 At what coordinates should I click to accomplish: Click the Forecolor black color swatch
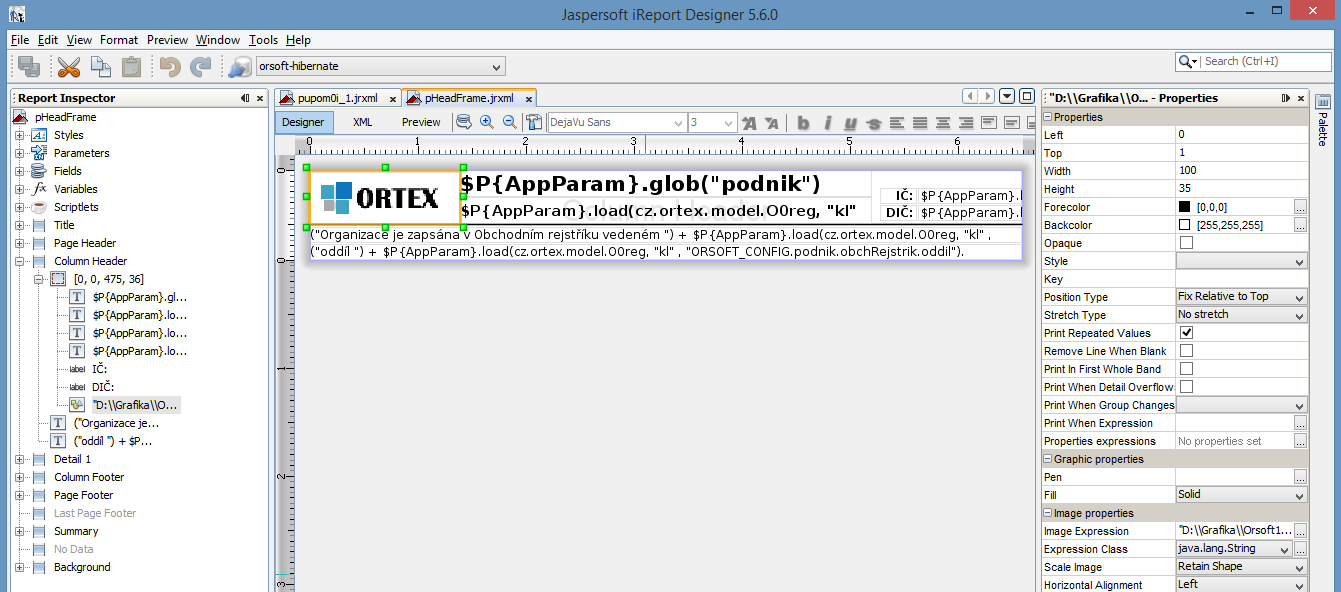click(x=1185, y=207)
